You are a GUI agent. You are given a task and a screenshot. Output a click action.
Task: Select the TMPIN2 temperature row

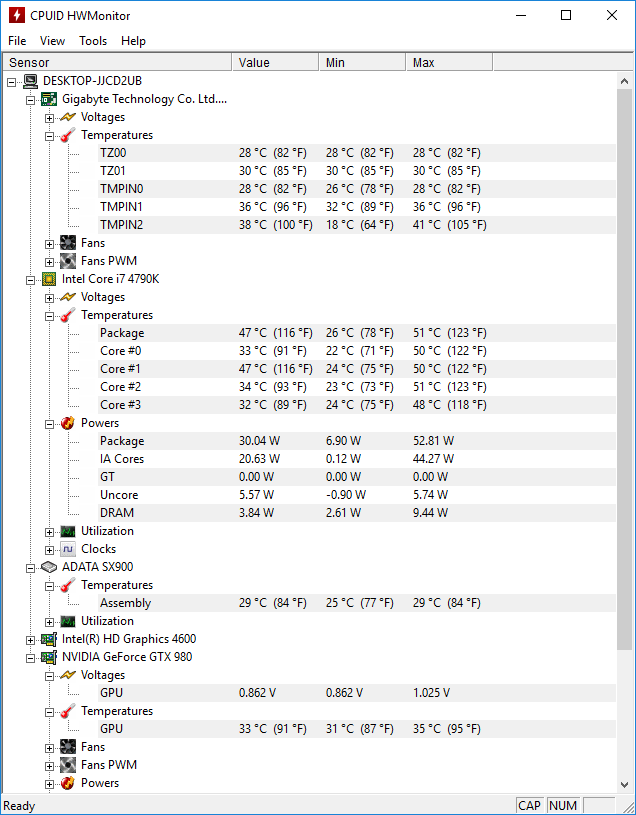356,225
